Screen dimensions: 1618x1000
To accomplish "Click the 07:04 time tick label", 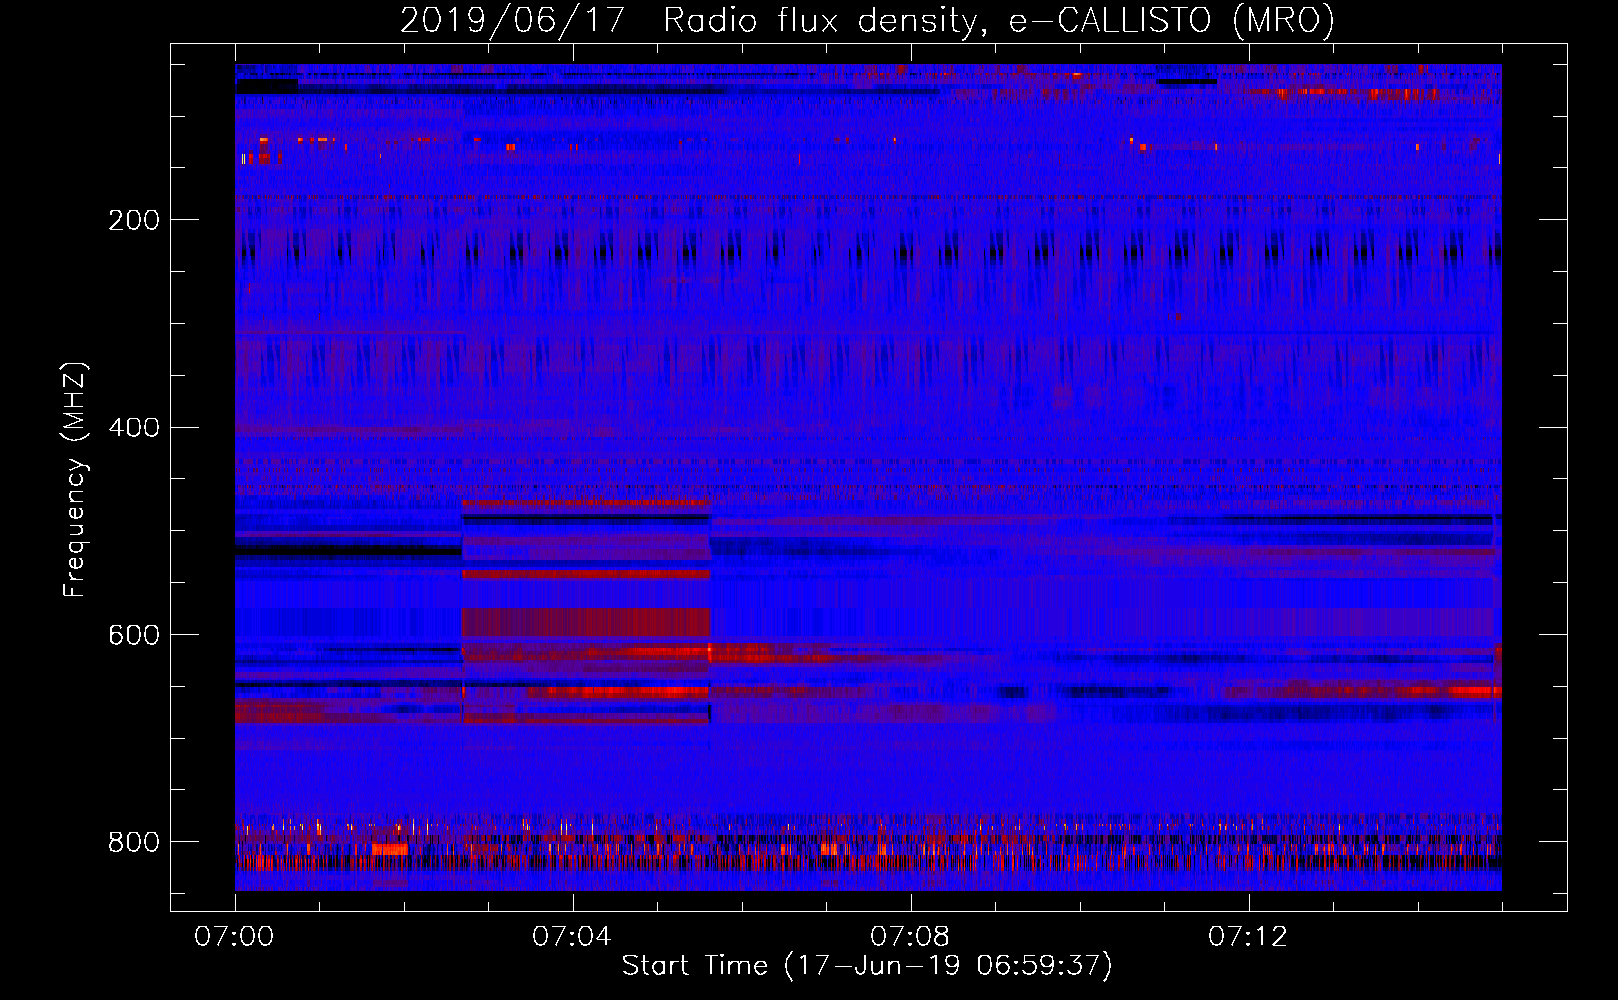I will 572,937.
